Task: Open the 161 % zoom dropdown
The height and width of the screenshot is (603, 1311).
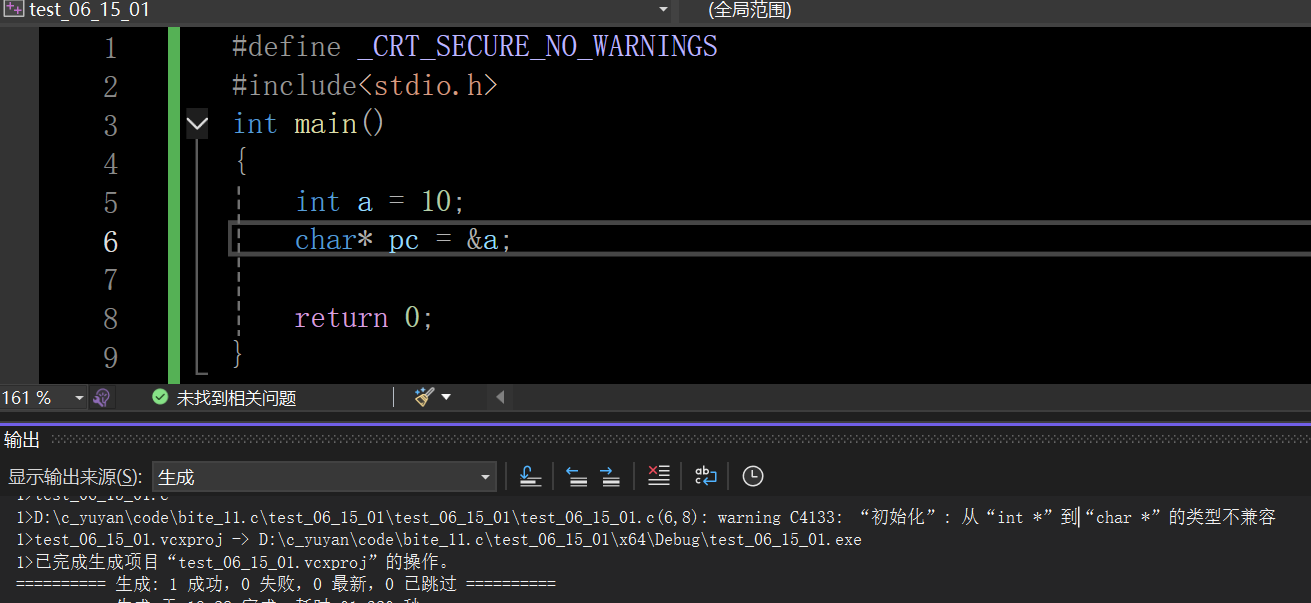Action: [79, 398]
